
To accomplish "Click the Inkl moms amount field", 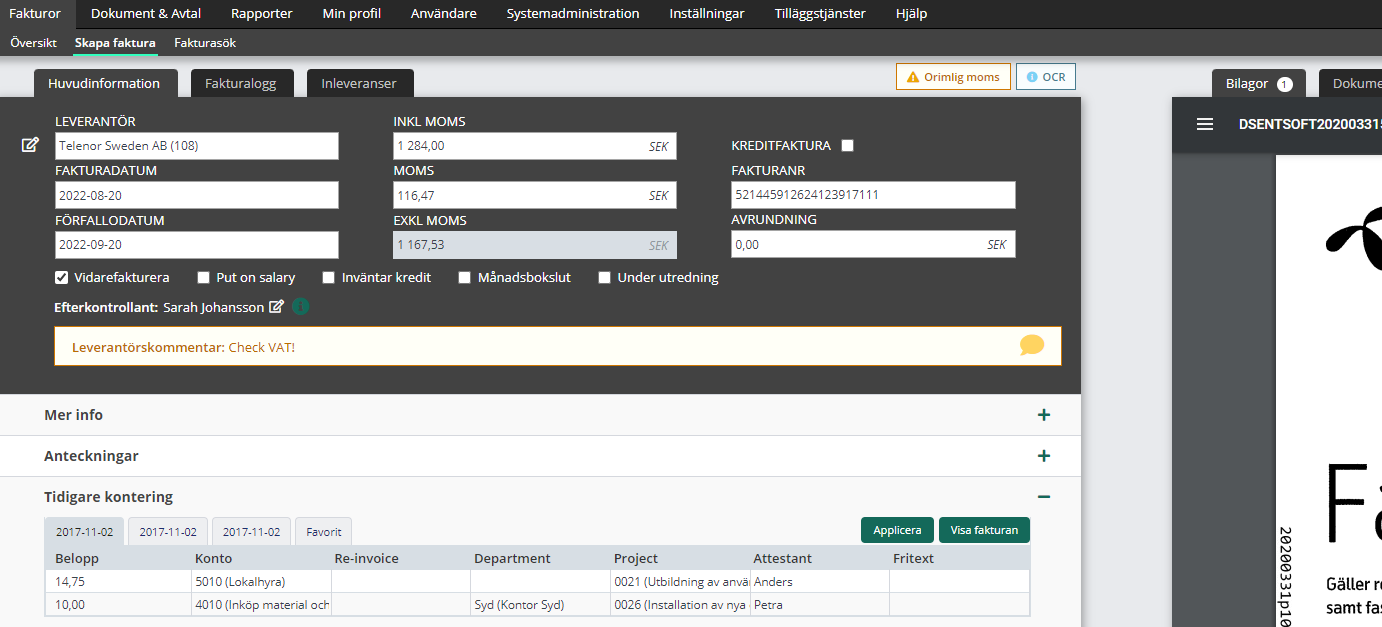I will (x=535, y=146).
